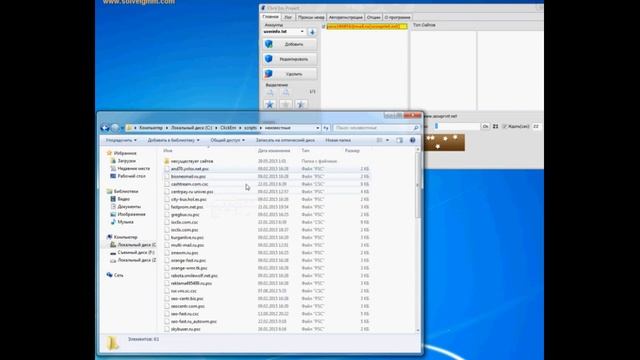Click the Ок button in ClickEm
The width and height of the screenshot is (640, 360).
tap(485, 127)
